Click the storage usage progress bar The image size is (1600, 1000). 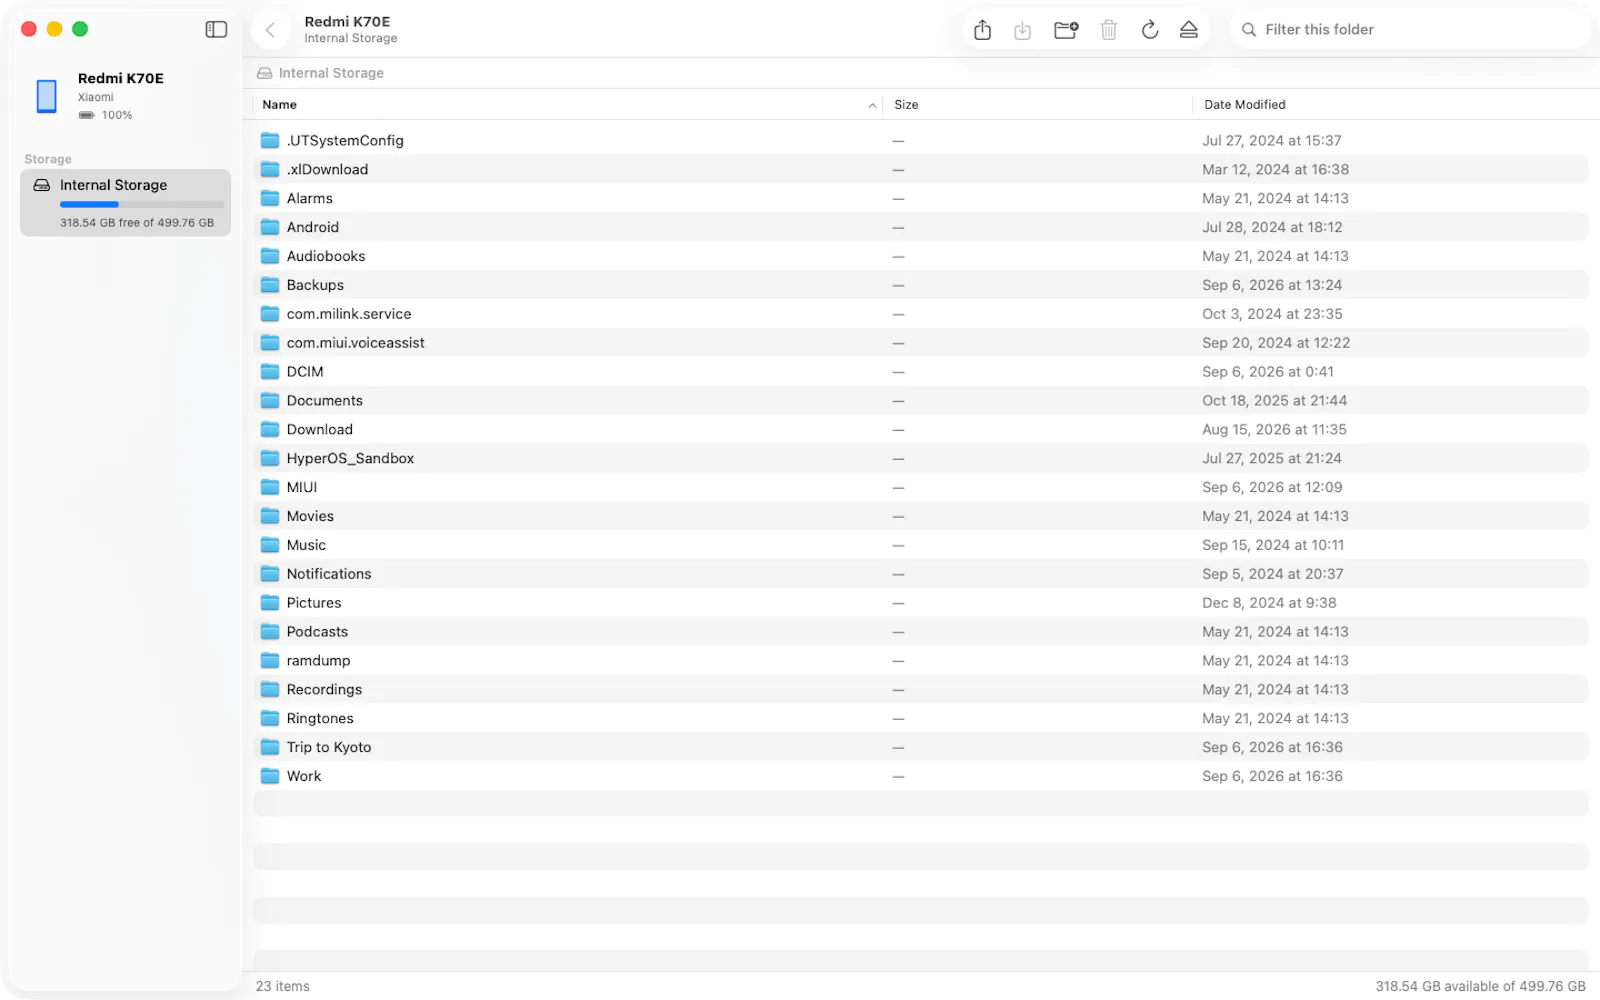(x=142, y=205)
